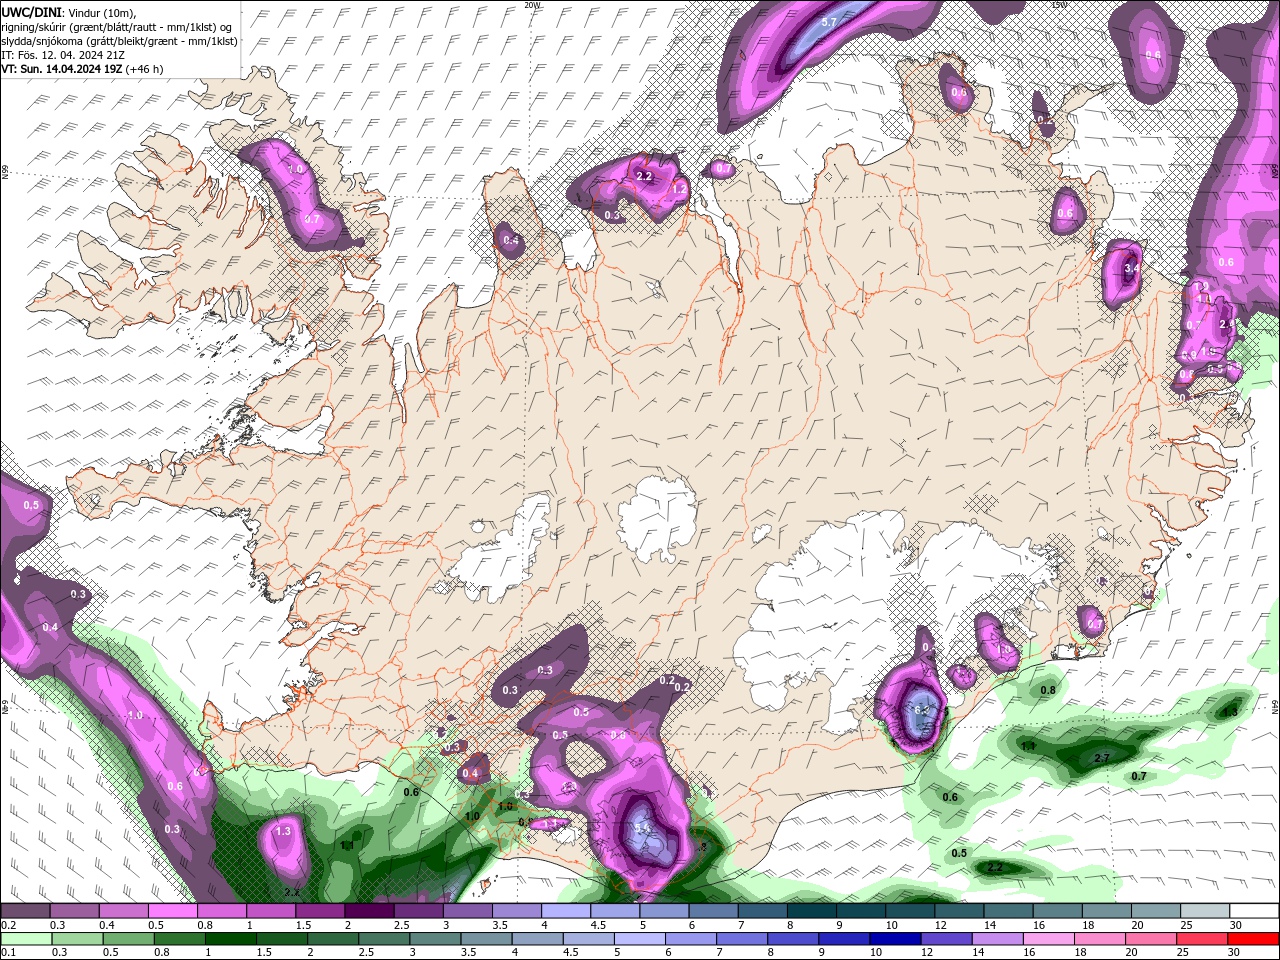
Task: Pick the snow legend swatch between 1.5 and 2
Action: click(320, 911)
